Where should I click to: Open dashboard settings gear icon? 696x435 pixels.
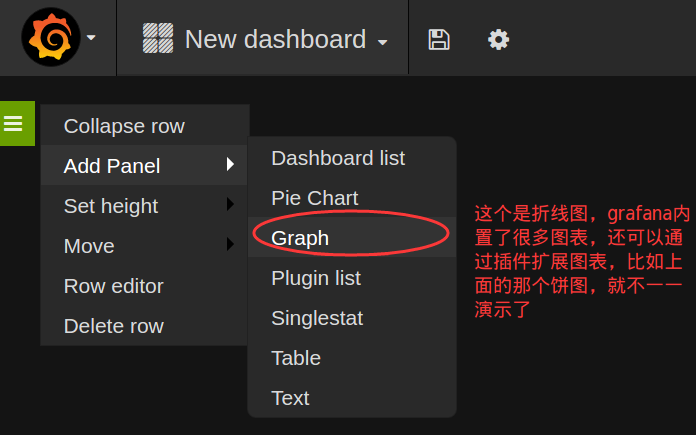(498, 39)
